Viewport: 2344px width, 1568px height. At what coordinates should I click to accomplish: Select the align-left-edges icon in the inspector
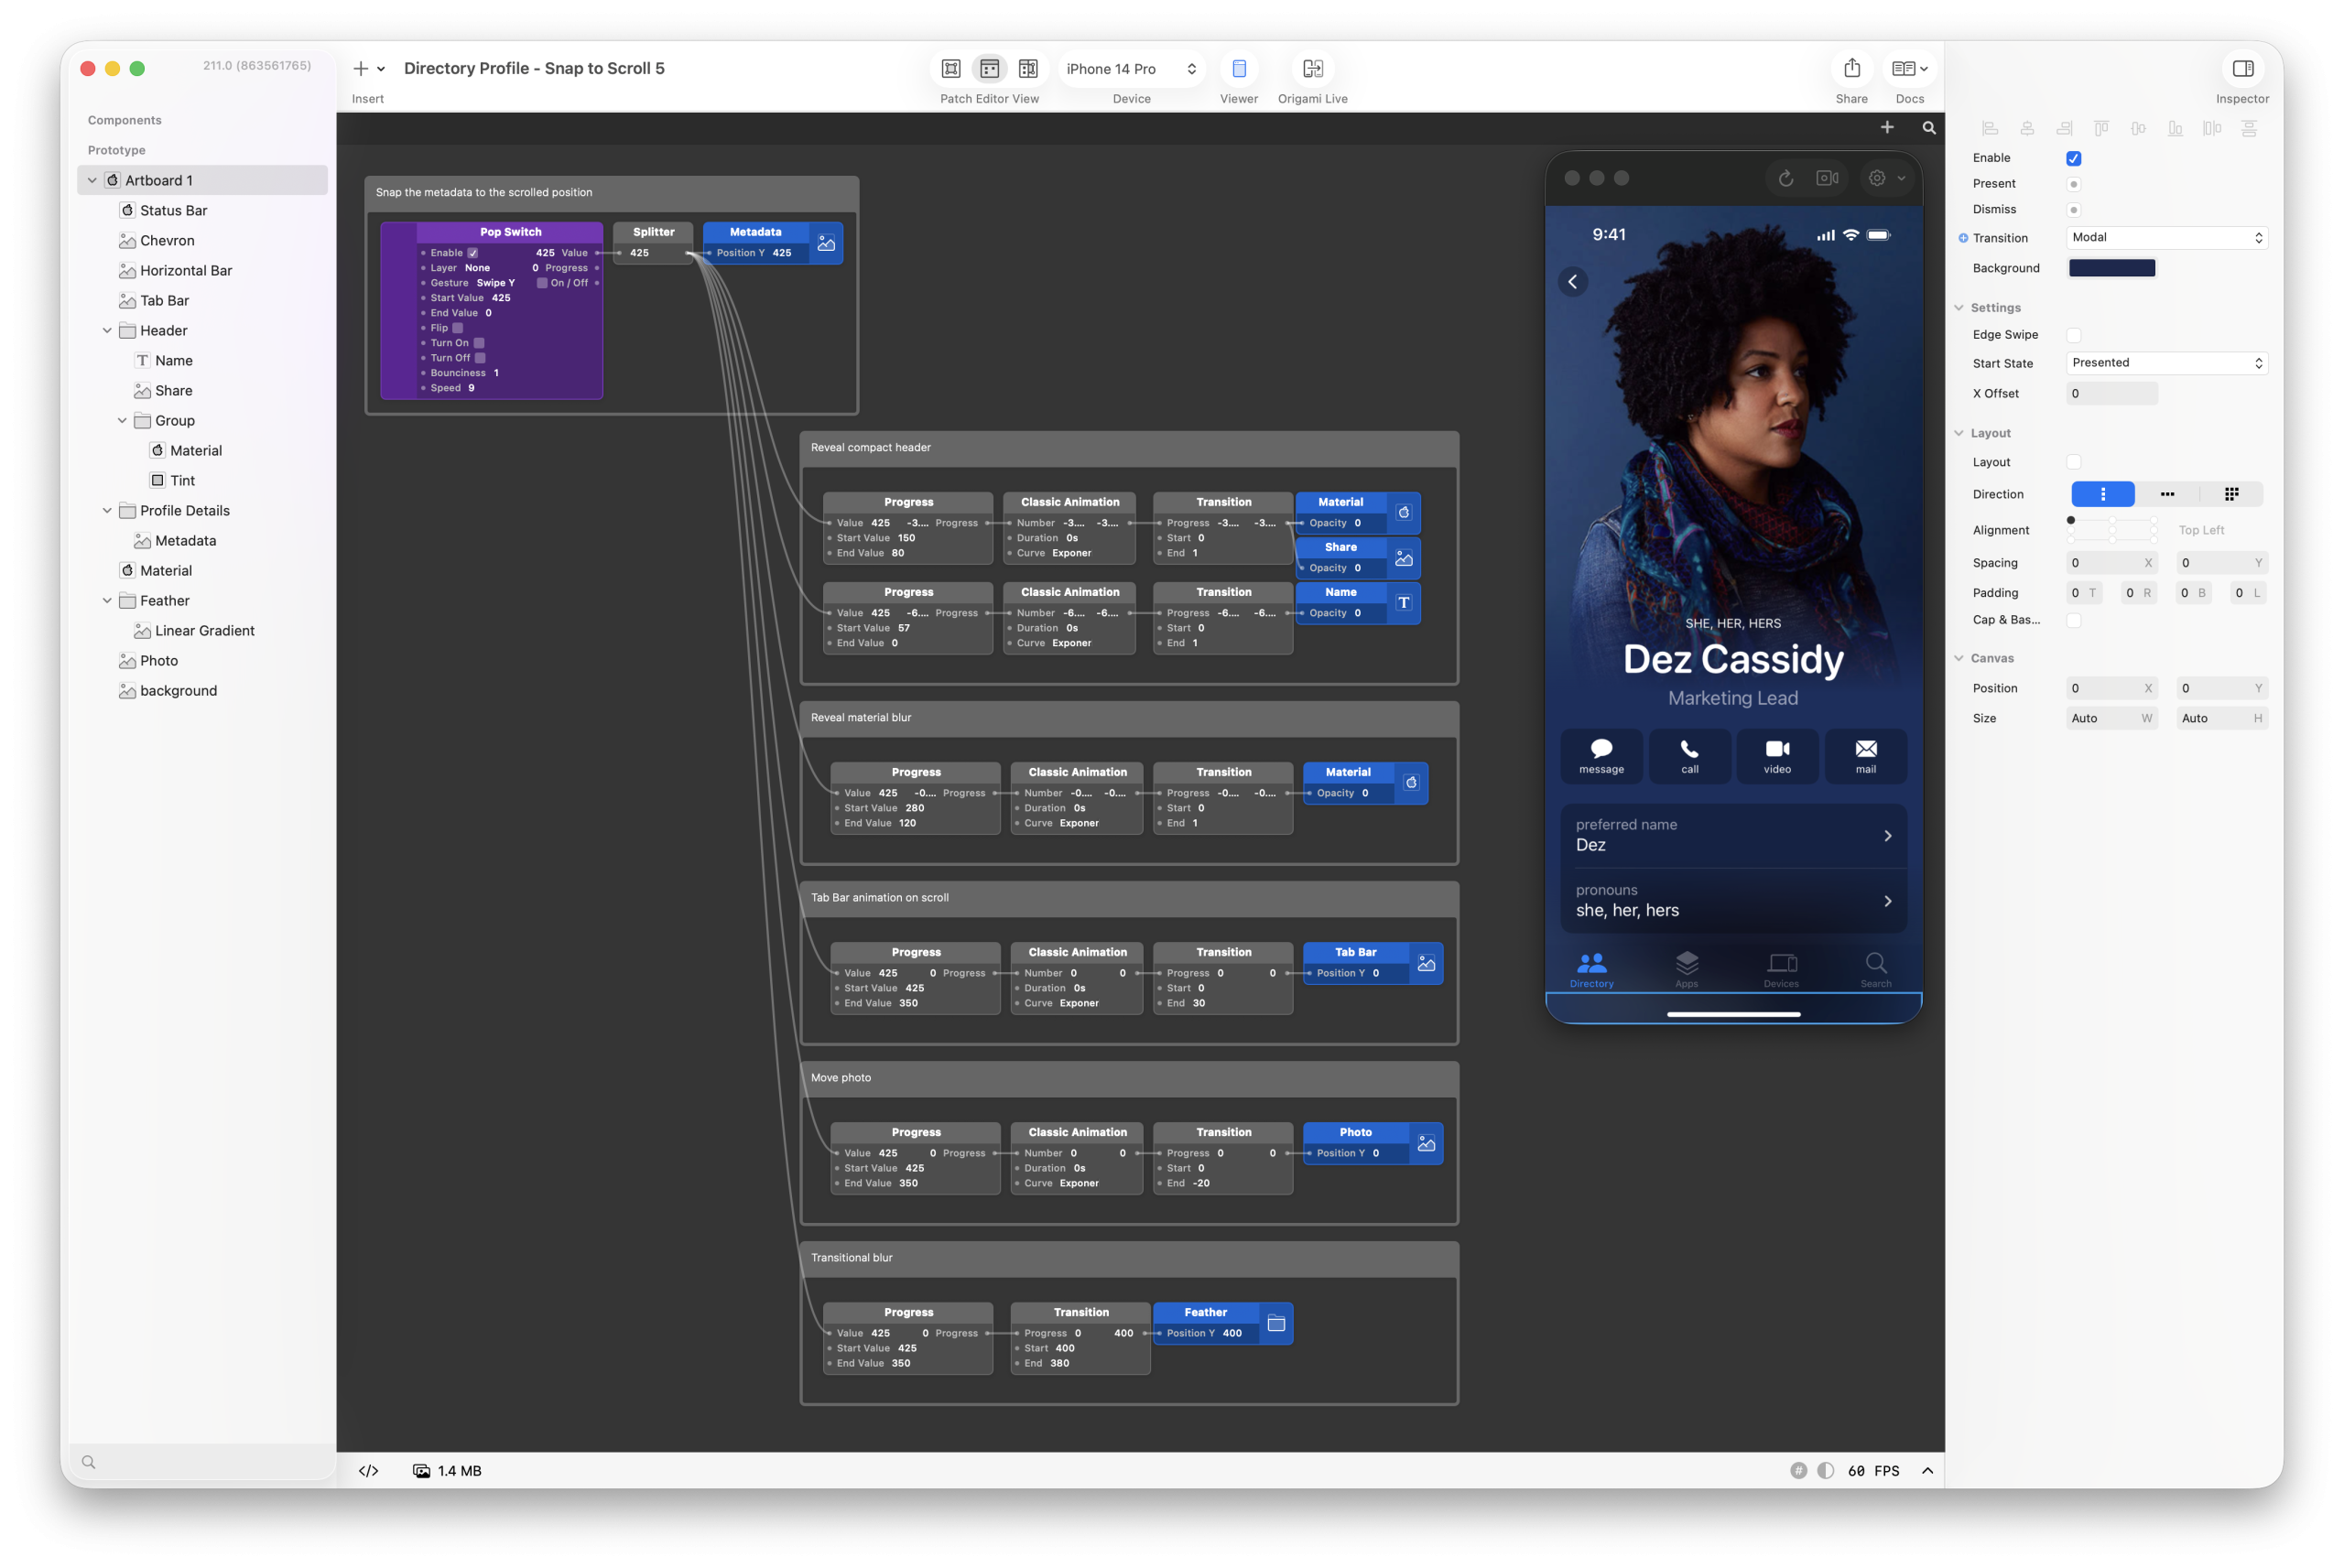[1989, 128]
